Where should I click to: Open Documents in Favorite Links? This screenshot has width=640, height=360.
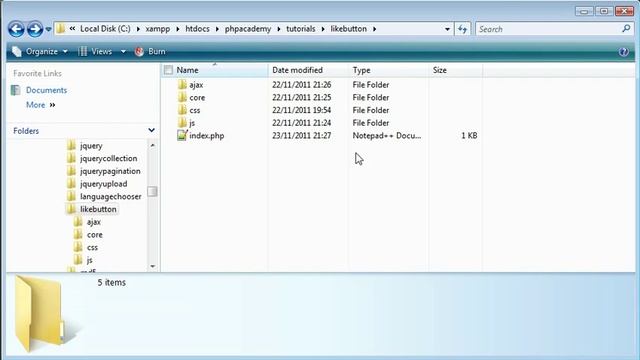(x=46, y=90)
